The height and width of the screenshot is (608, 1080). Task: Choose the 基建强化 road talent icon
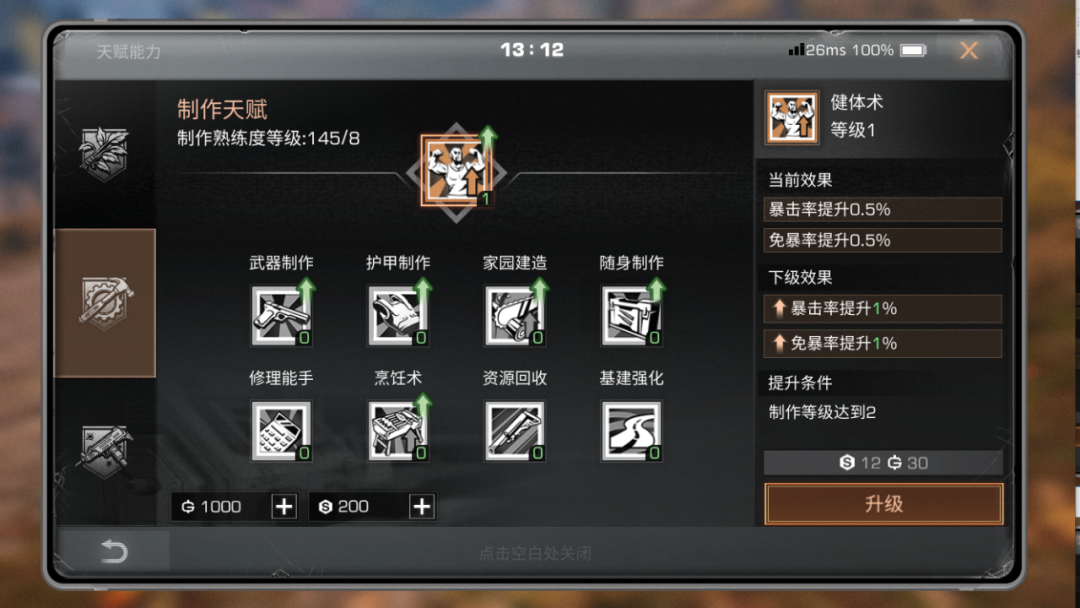pos(632,431)
